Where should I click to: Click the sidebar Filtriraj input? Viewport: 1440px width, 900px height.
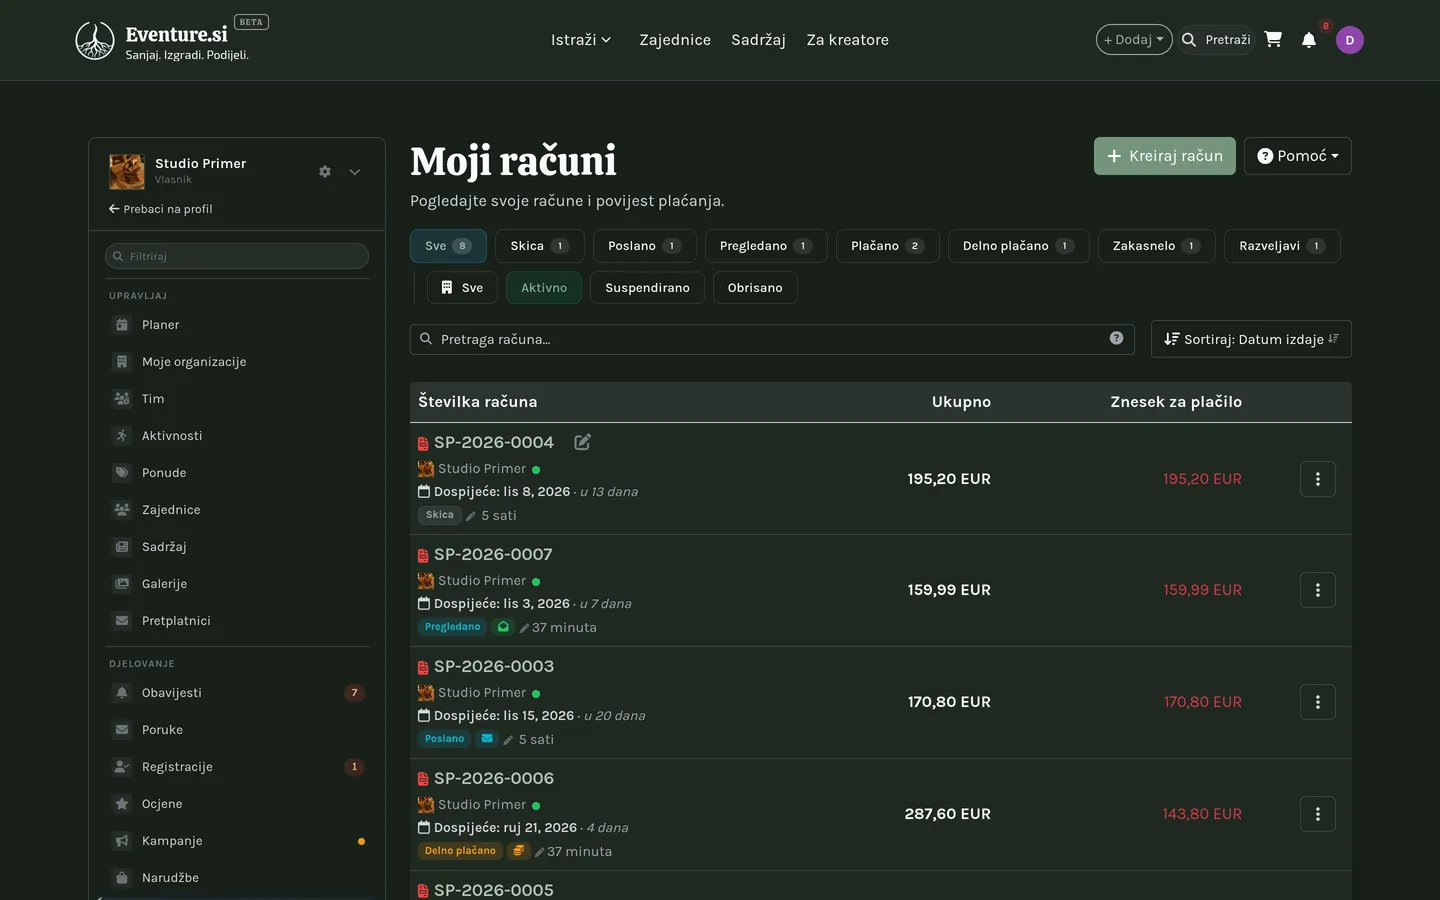(237, 256)
